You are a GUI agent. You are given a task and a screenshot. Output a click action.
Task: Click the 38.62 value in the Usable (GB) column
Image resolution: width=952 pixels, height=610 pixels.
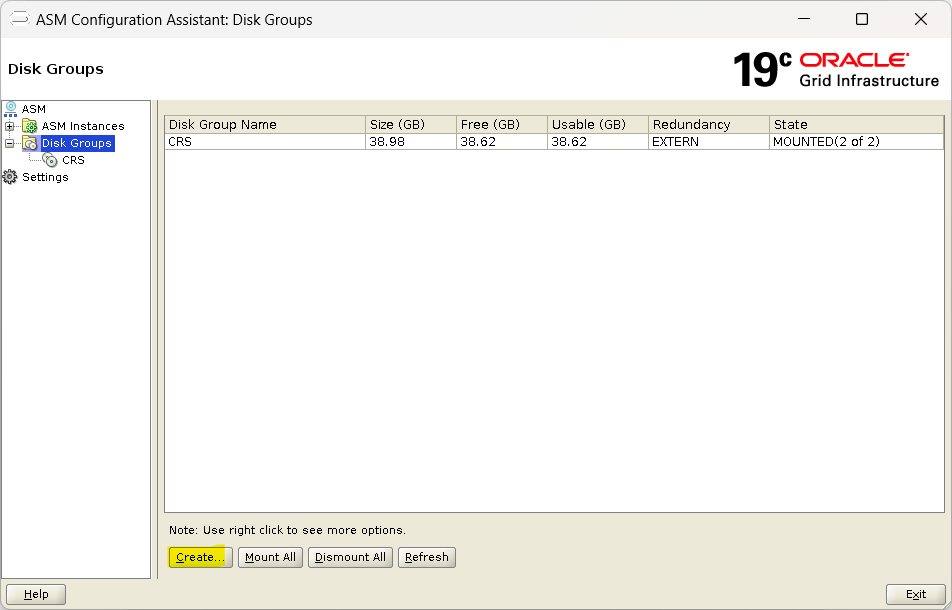[x=598, y=141]
